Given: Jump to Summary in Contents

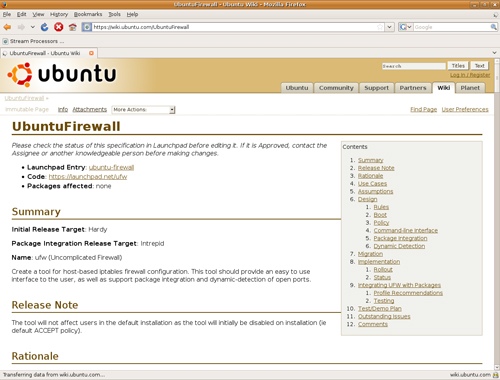Looking at the screenshot, I should point(371,160).
